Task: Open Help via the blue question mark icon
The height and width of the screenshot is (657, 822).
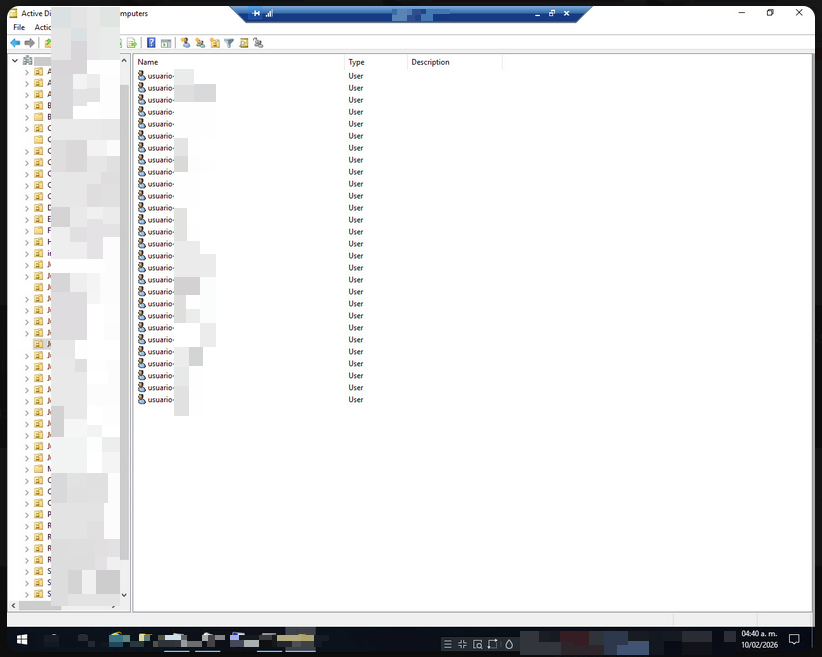Action: click(x=151, y=43)
